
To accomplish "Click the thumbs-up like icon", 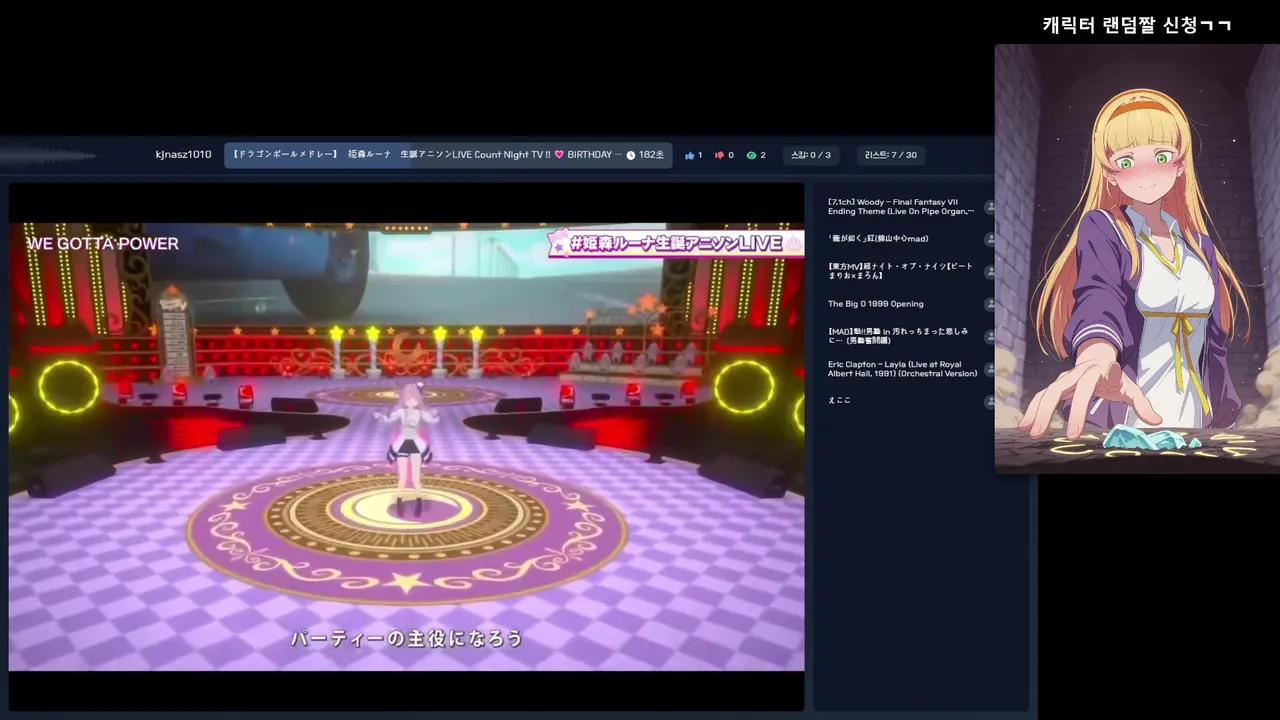I will 689,155.
